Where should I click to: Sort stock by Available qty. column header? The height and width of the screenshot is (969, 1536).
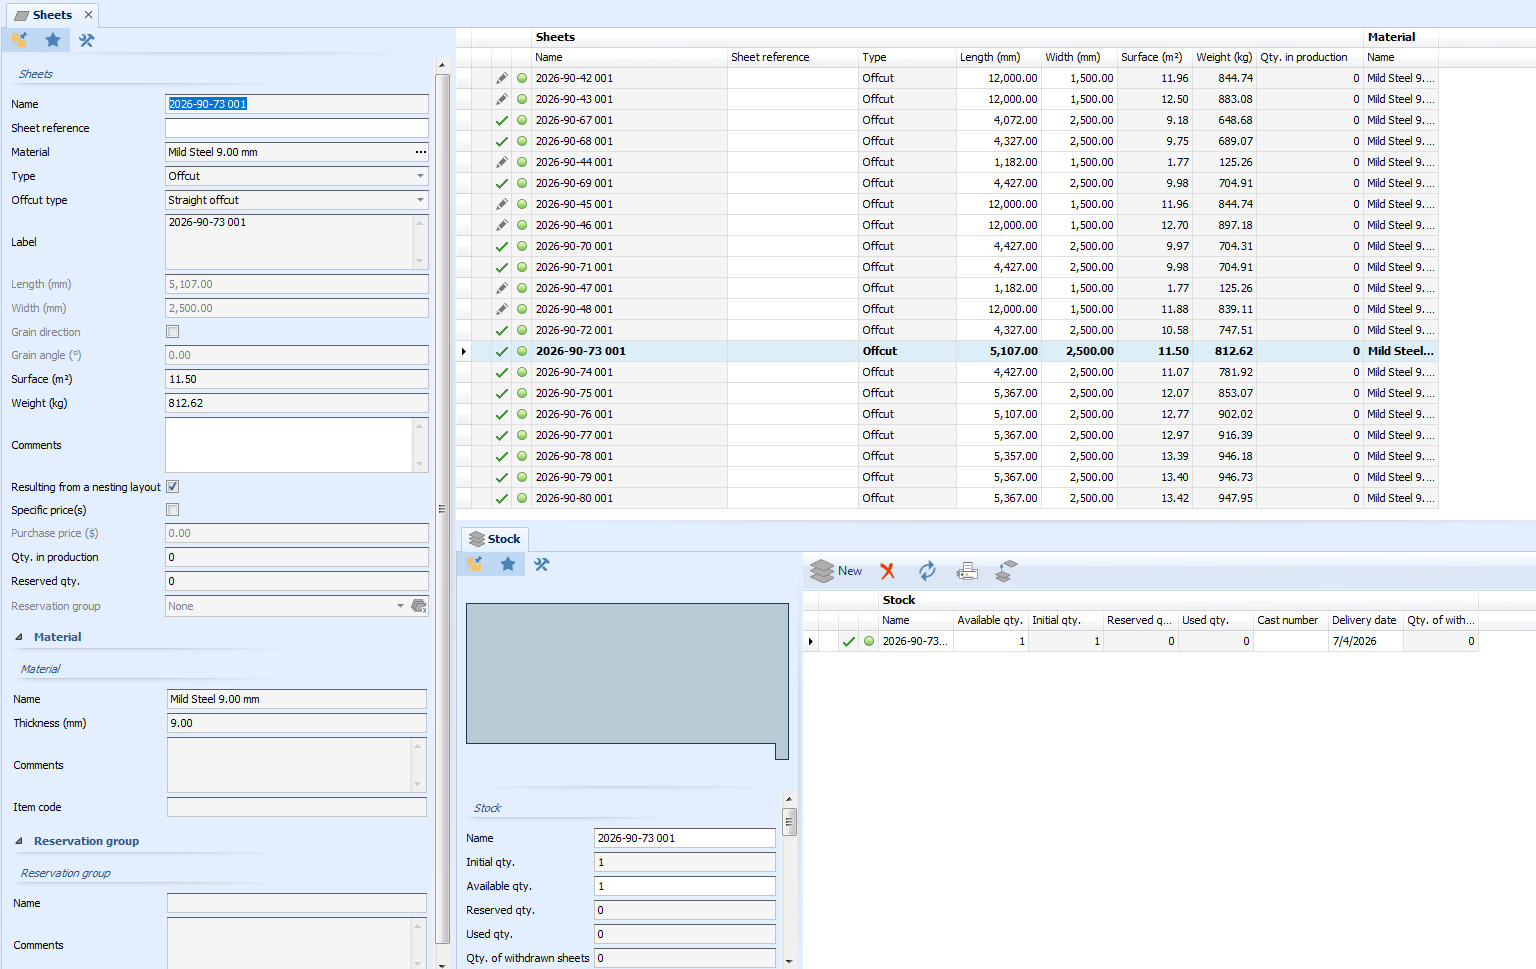pyautogui.click(x=991, y=620)
